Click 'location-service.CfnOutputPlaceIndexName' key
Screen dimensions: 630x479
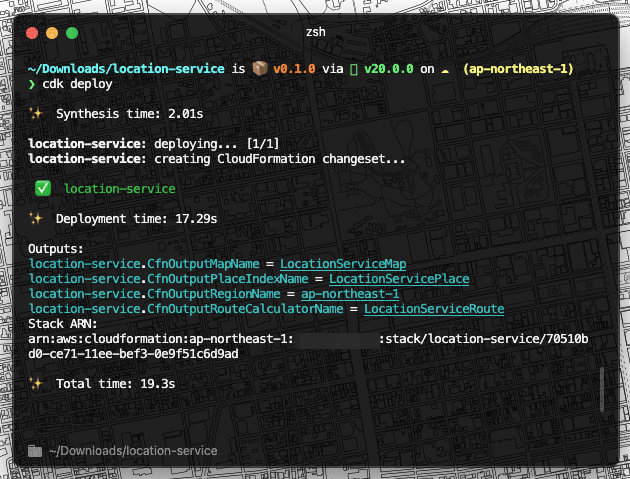tap(168, 279)
